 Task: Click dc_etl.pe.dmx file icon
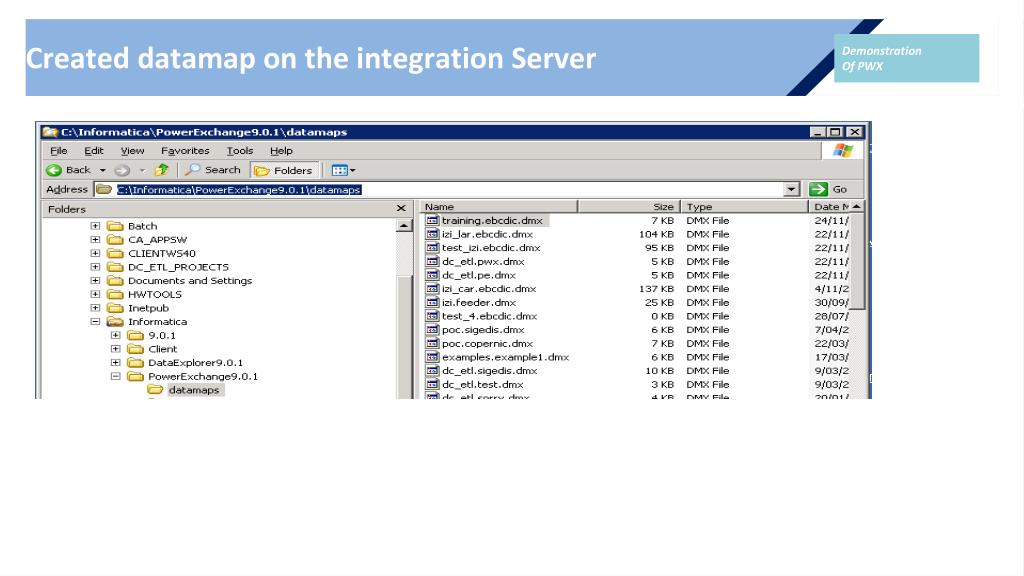tap(432, 276)
